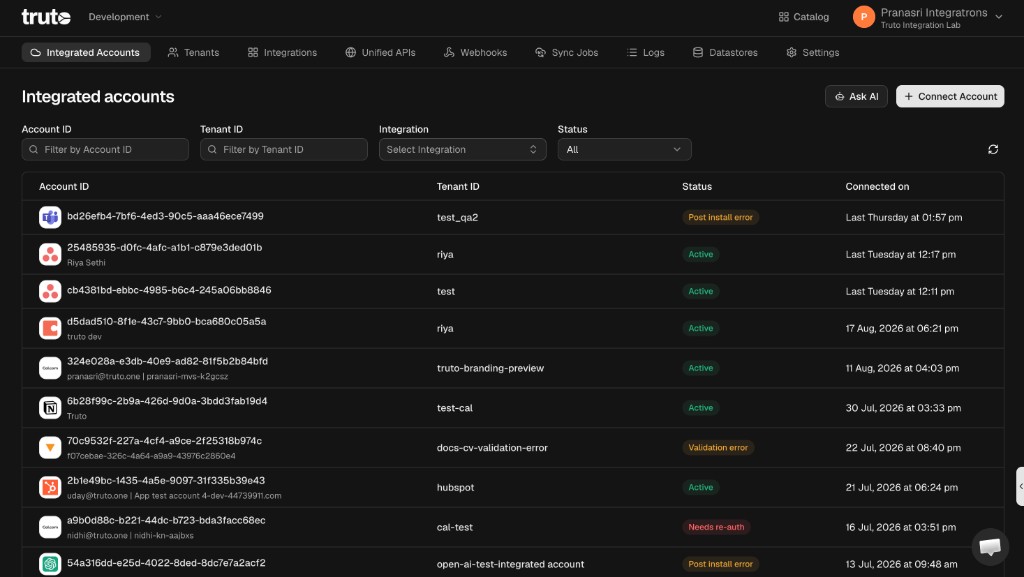Click the search icon in Account ID filter

click(34, 149)
